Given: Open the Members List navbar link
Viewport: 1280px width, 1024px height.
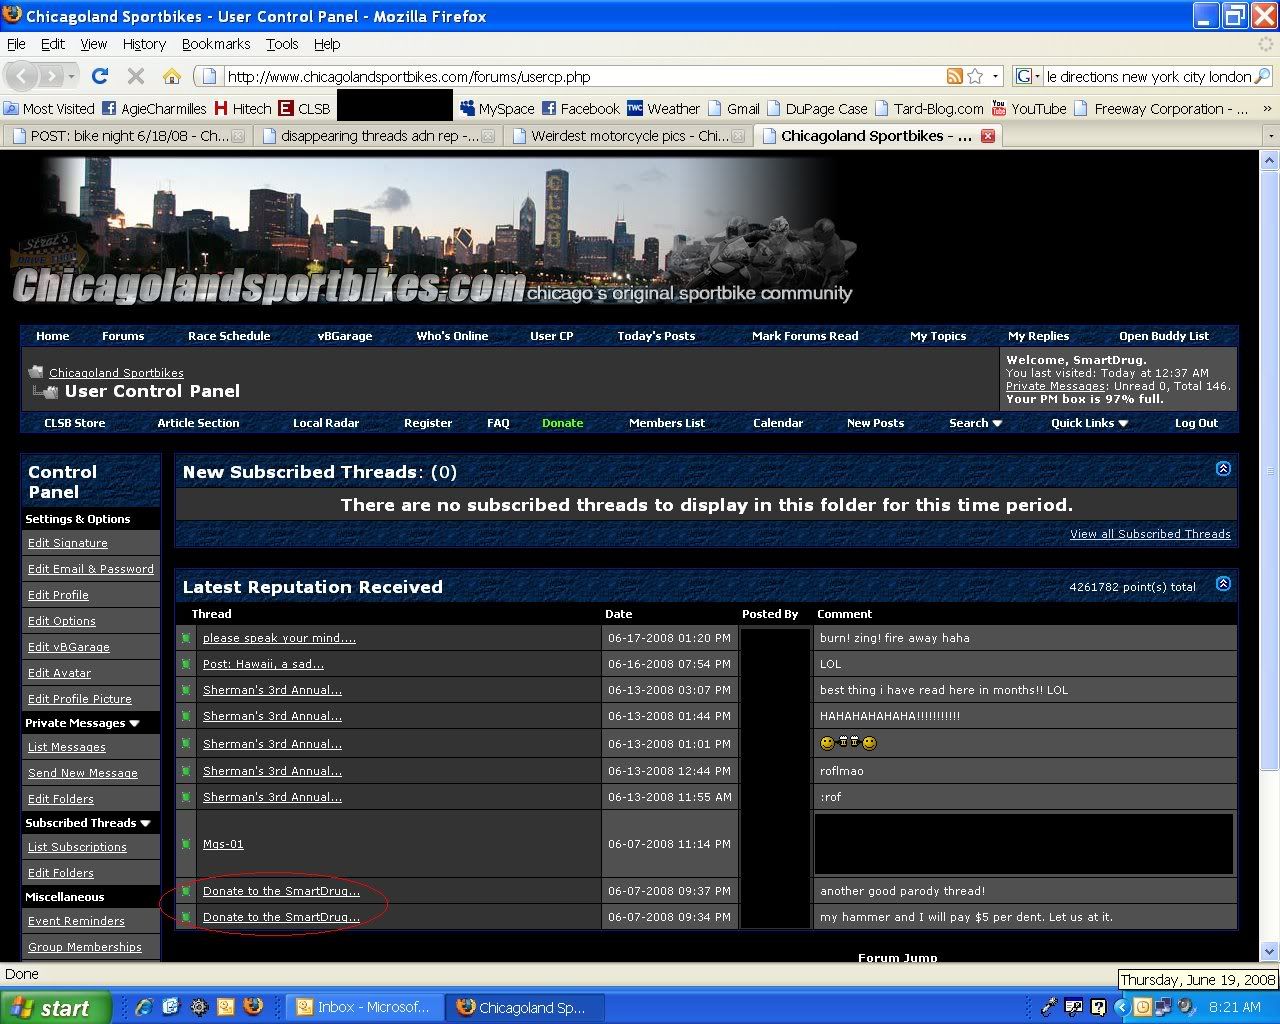Looking at the screenshot, I should click(x=666, y=423).
